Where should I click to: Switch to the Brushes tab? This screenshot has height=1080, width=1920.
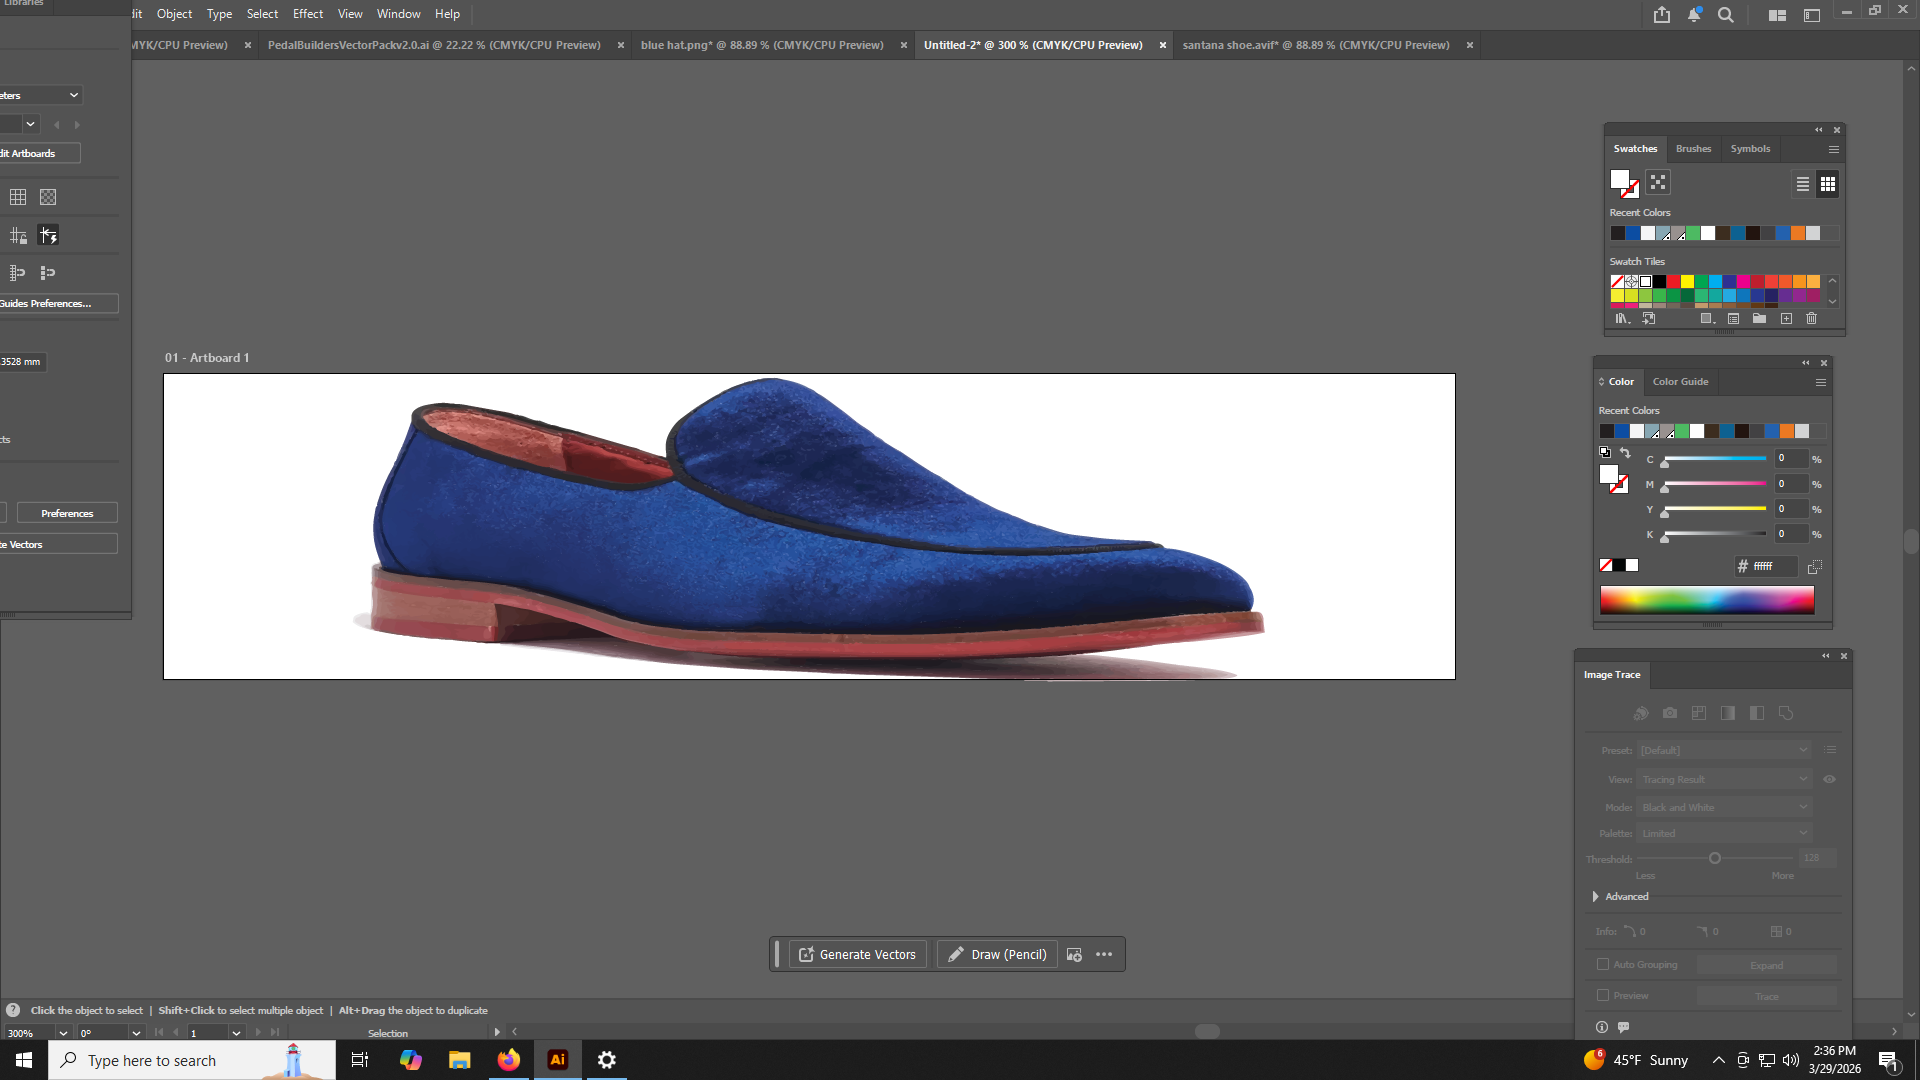pyautogui.click(x=1693, y=148)
